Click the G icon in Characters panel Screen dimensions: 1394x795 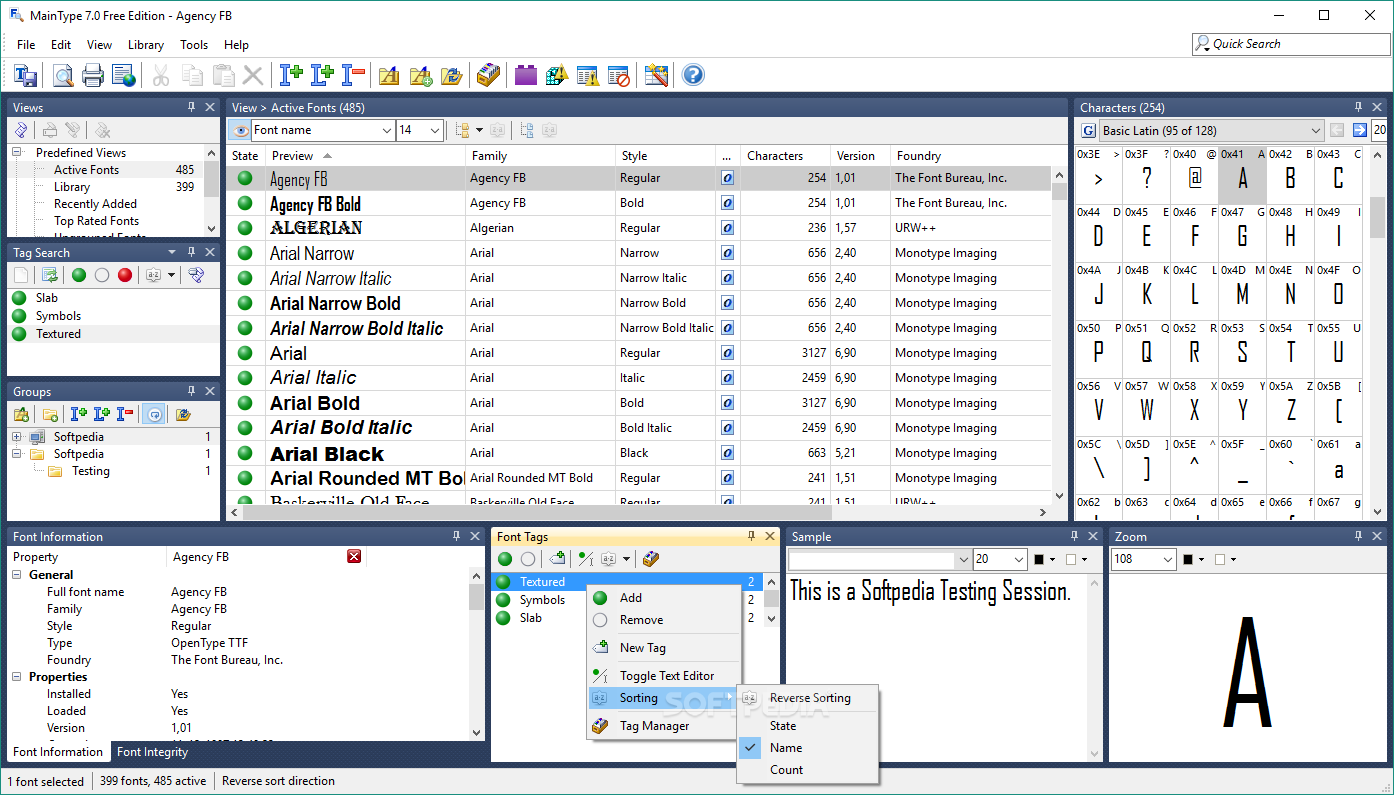[x=1088, y=130]
